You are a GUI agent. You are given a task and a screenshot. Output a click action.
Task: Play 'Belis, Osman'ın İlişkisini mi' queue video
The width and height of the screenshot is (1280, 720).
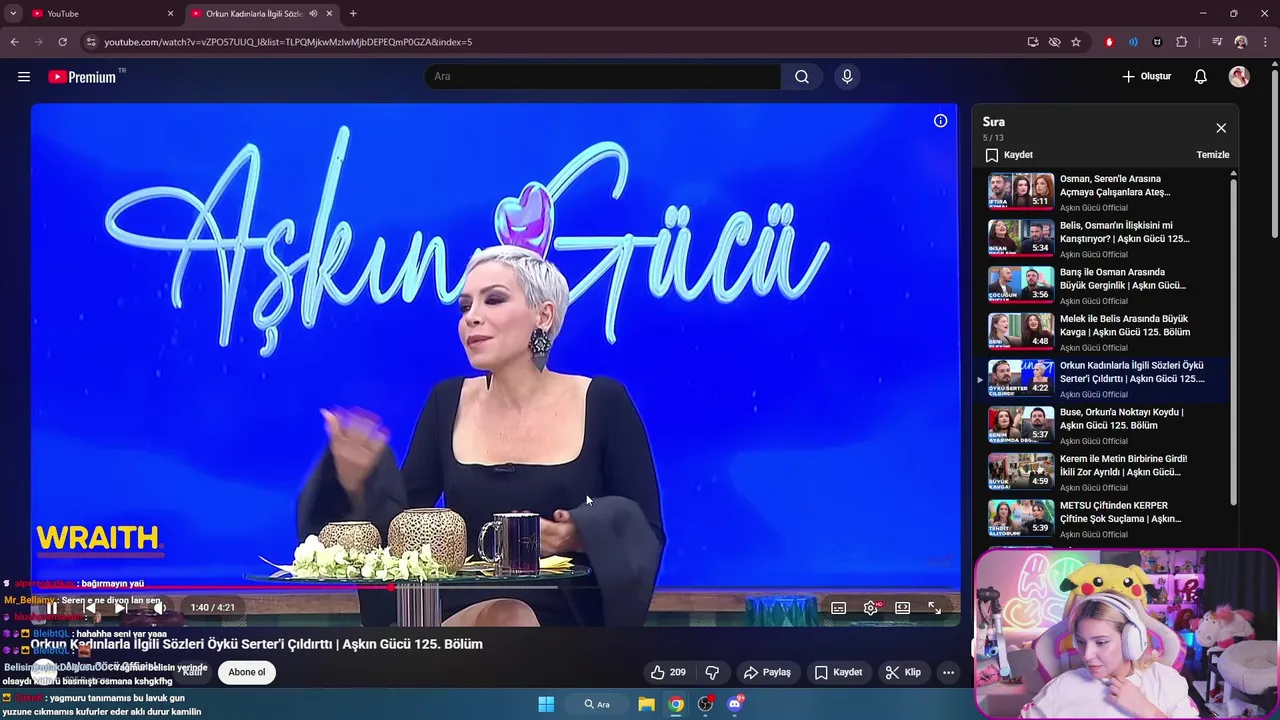click(1105, 239)
